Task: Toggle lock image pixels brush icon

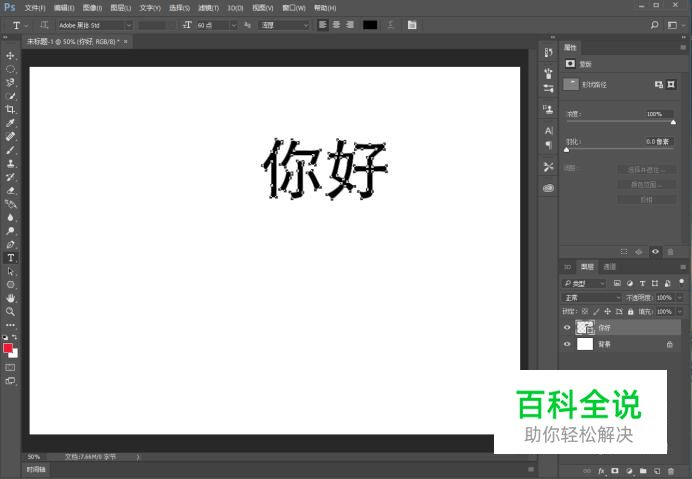Action: [596, 312]
